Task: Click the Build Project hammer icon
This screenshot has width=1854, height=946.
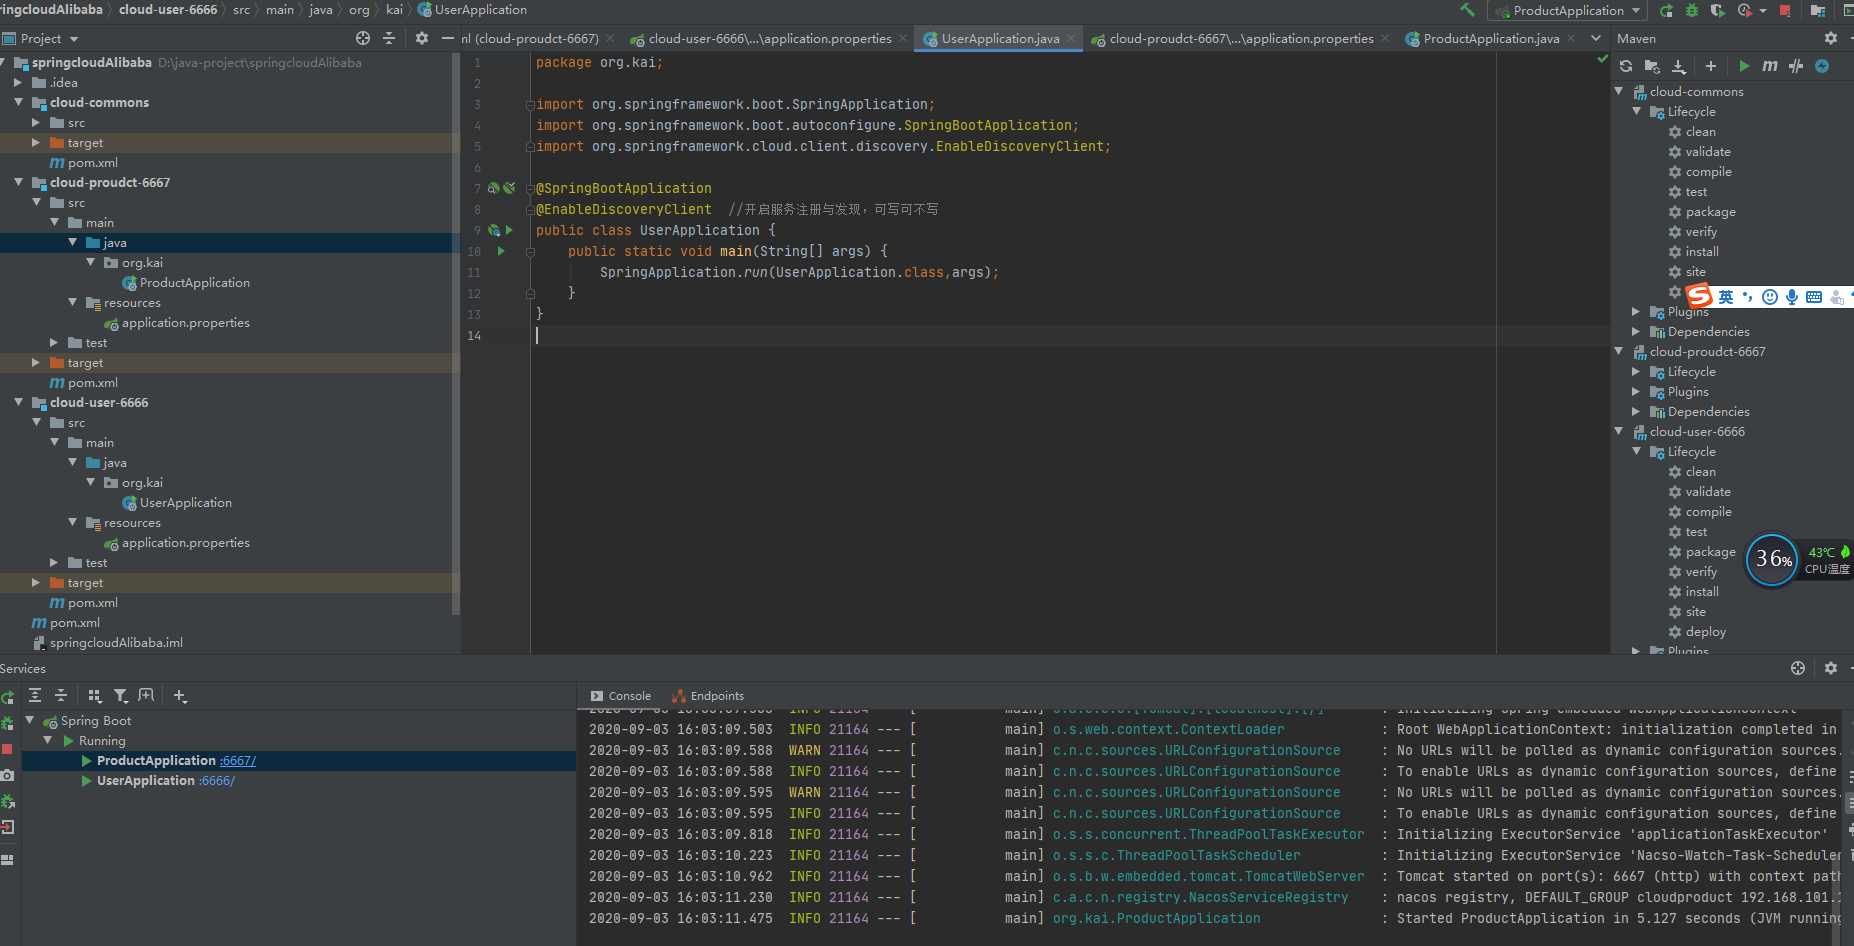Action: [x=1467, y=10]
